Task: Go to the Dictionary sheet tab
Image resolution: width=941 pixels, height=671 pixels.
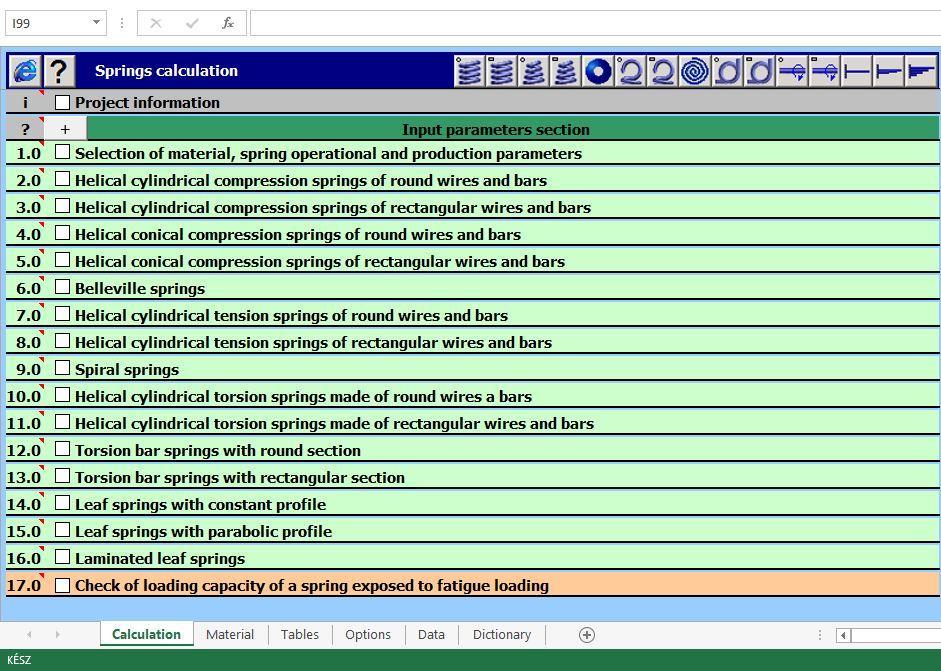Action: tap(502, 634)
